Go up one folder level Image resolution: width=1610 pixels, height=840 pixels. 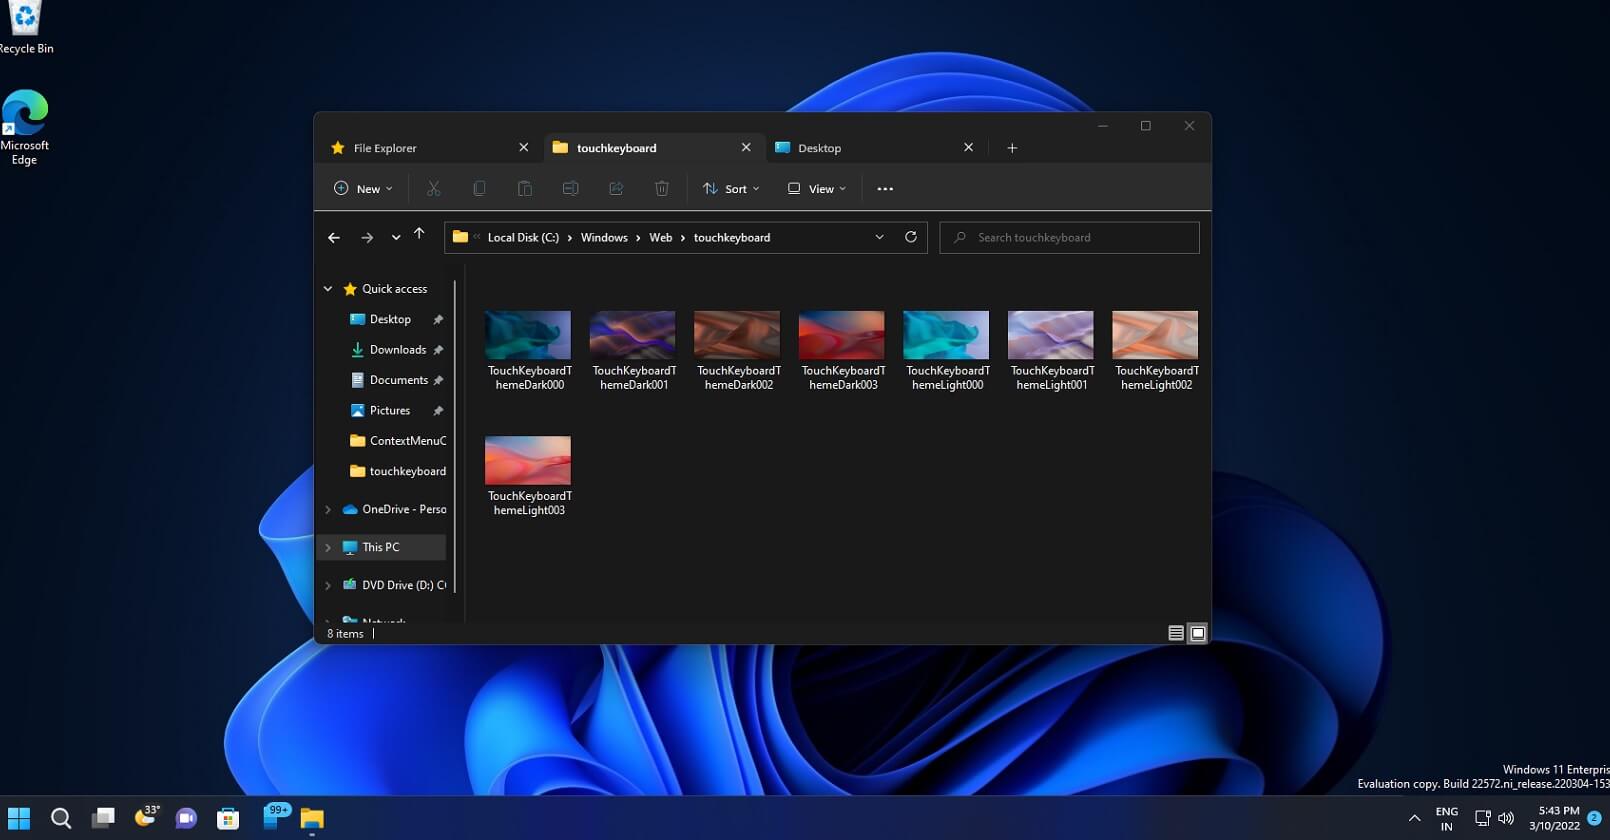coord(419,235)
